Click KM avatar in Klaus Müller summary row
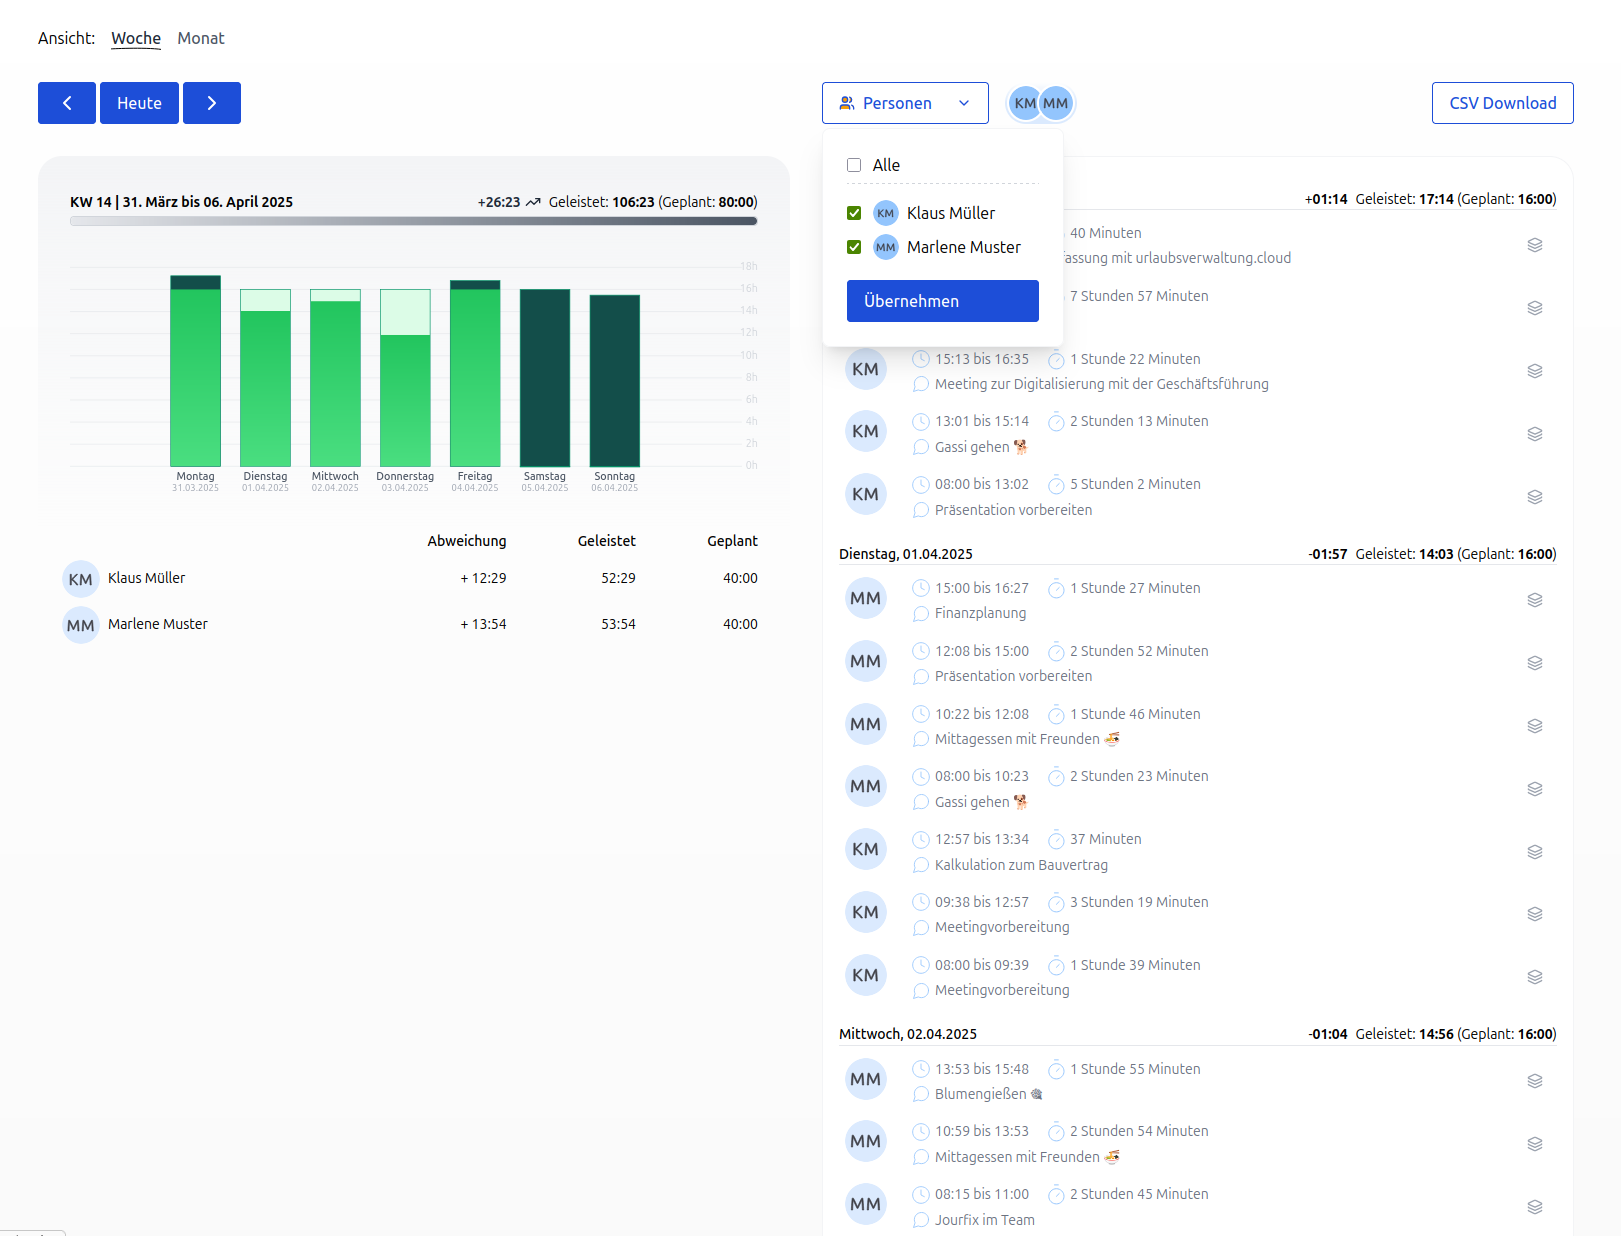The image size is (1621, 1236). (81, 579)
